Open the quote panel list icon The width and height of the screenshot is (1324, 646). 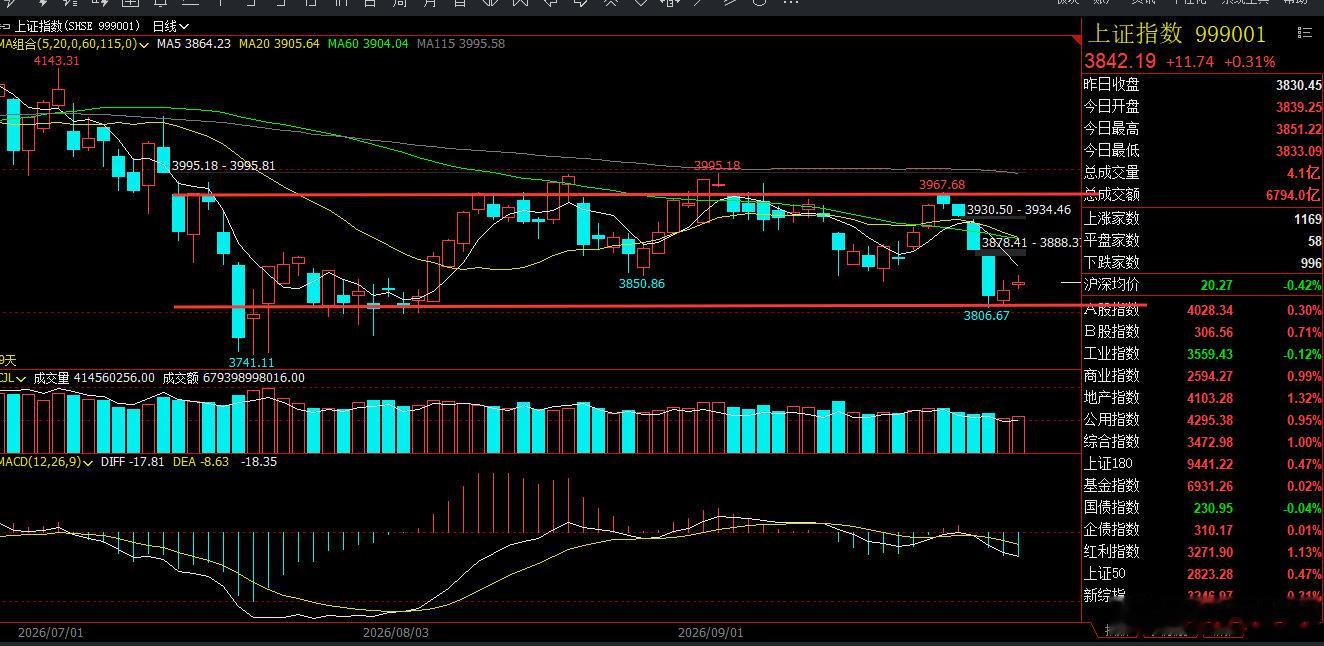tap(1304, 33)
